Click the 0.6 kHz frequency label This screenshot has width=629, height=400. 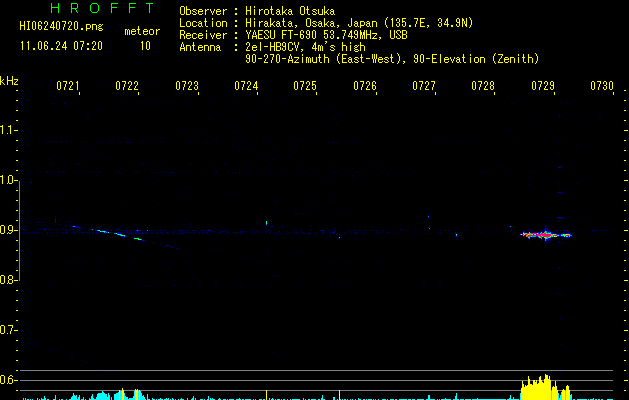click(8, 380)
